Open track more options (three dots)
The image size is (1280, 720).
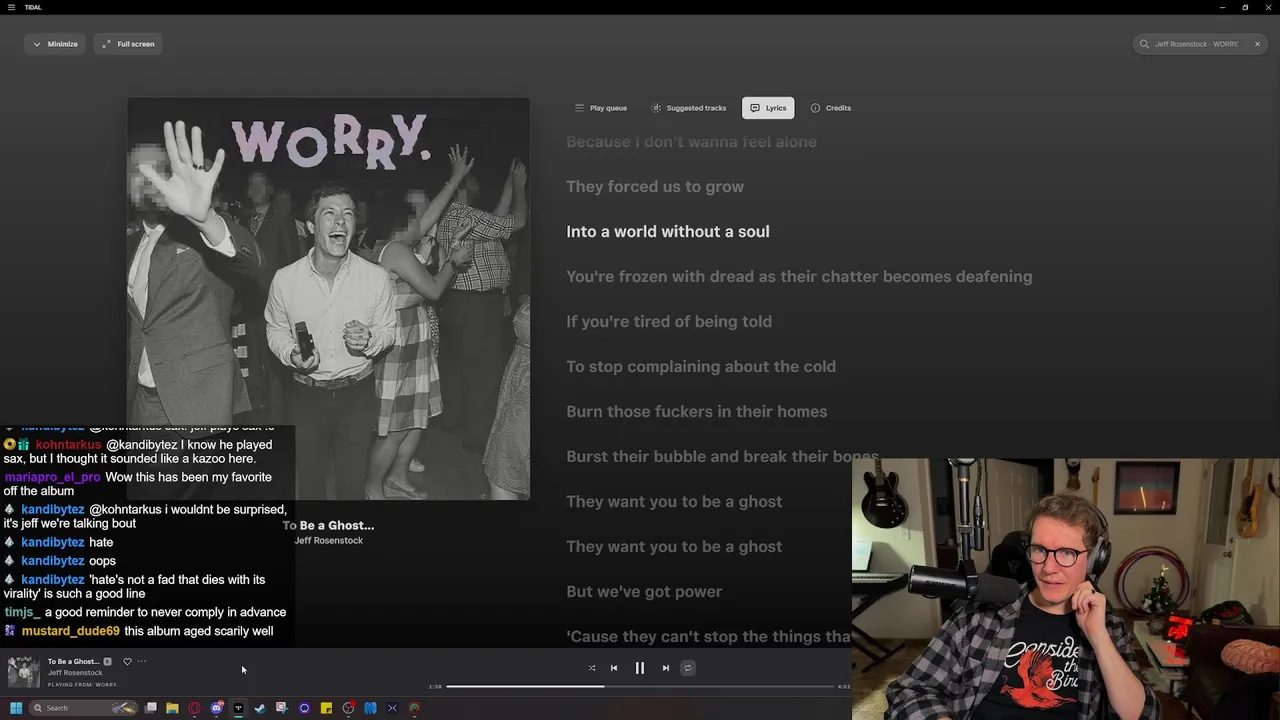tap(141, 662)
